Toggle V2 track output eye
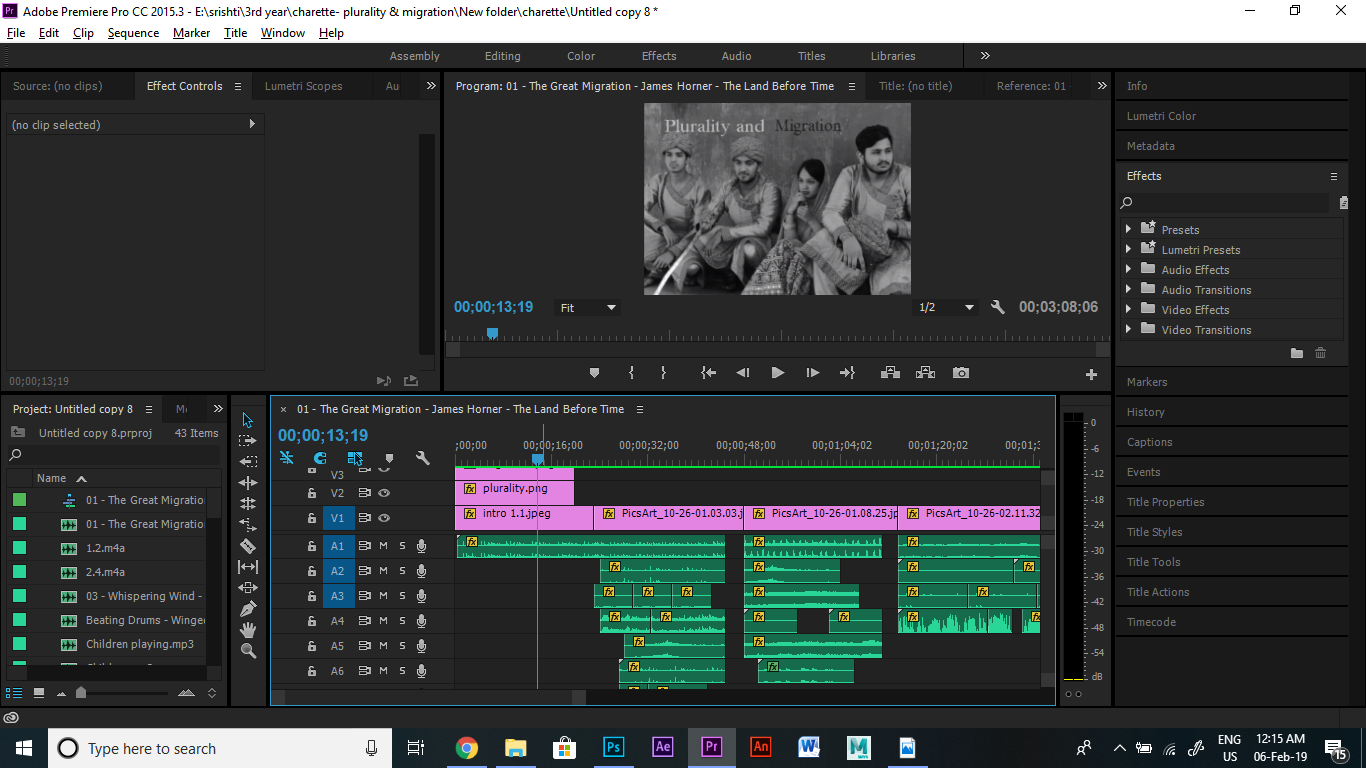The height and width of the screenshot is (768, 1366). pyautogui.click(x=384, y=493)
